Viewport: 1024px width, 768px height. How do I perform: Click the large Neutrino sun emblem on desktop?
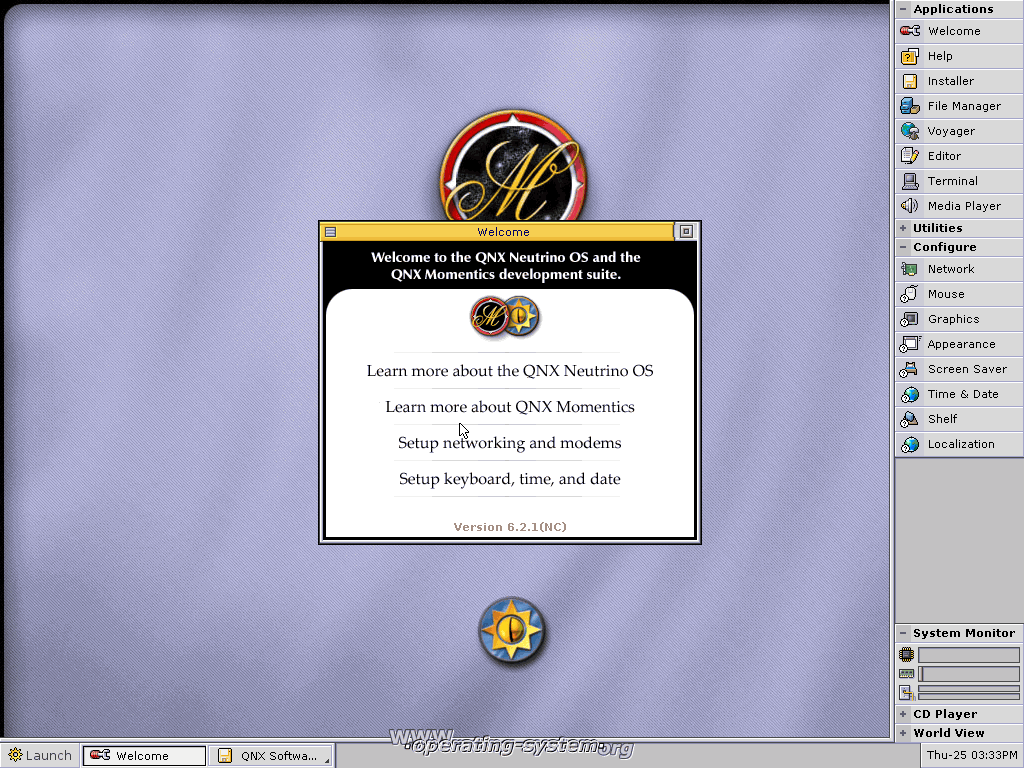(512, 630)
